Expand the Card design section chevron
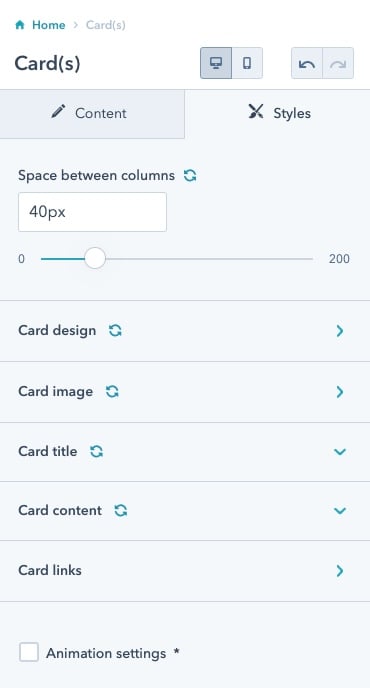 click(340, 331)
